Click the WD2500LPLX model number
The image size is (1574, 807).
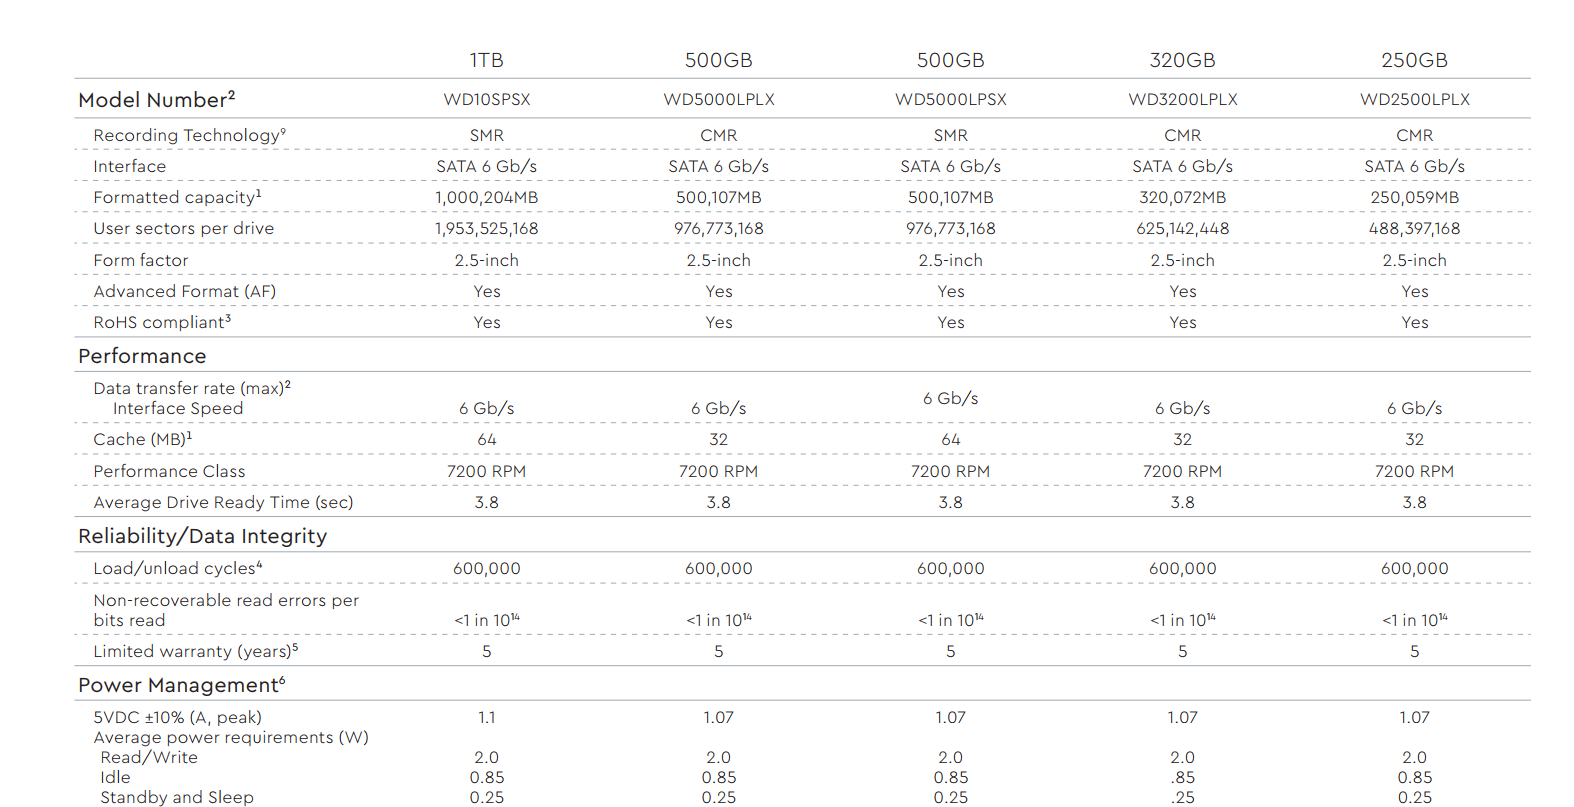[1415, 99]
